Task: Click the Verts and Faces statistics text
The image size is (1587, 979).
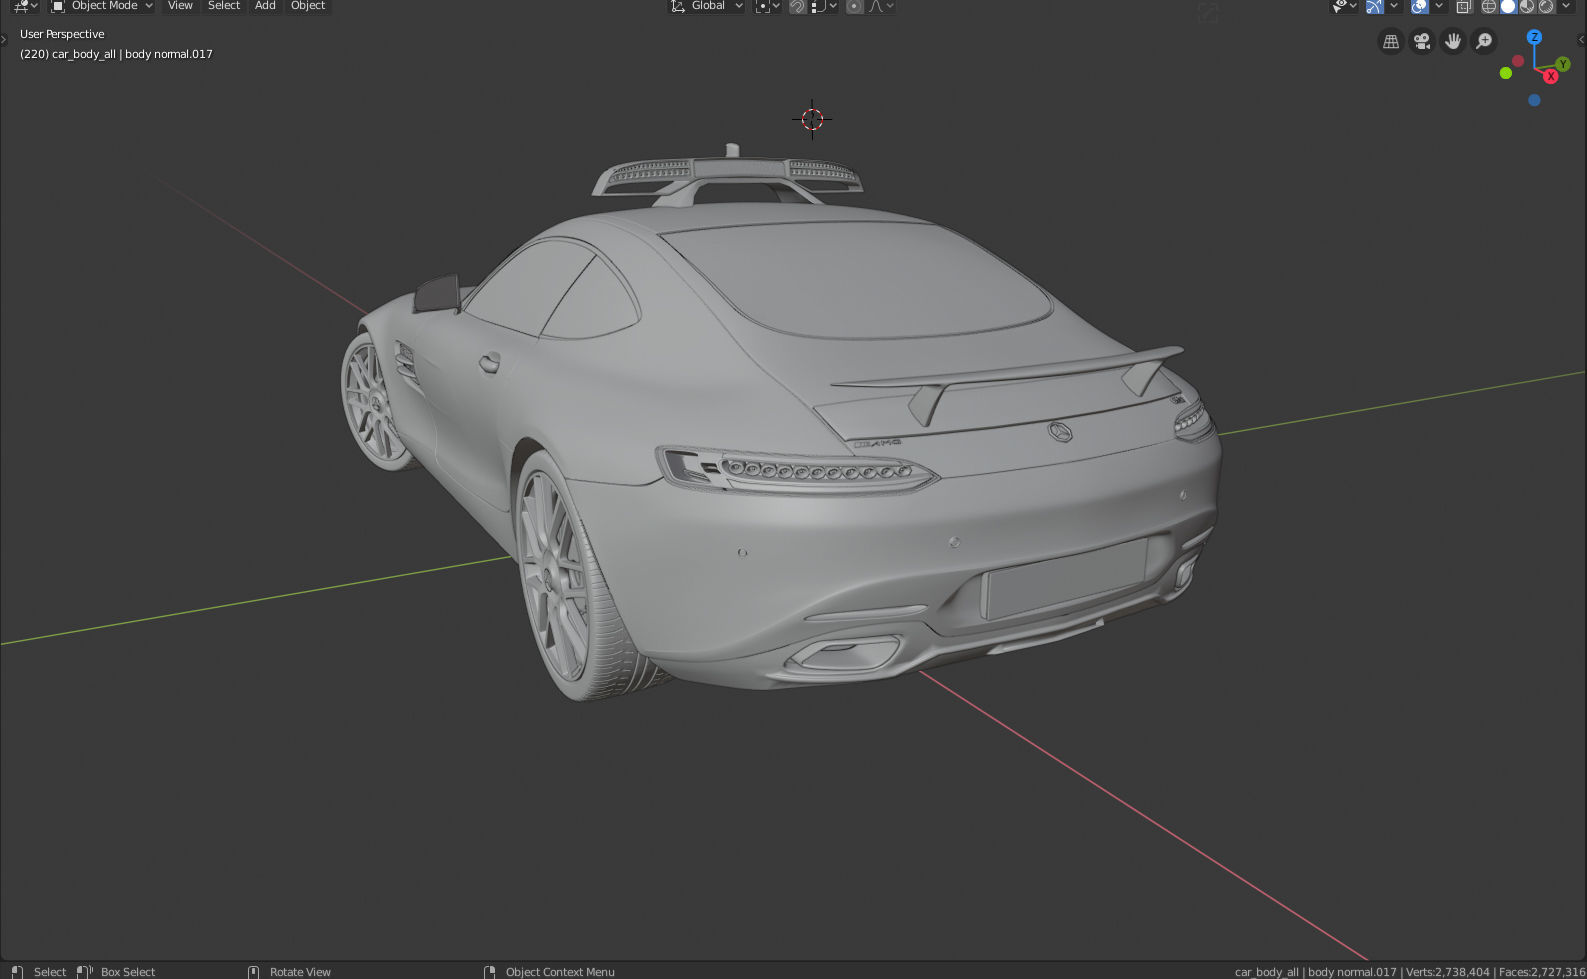Action: pyautogui.click(x=1495, y=972)
